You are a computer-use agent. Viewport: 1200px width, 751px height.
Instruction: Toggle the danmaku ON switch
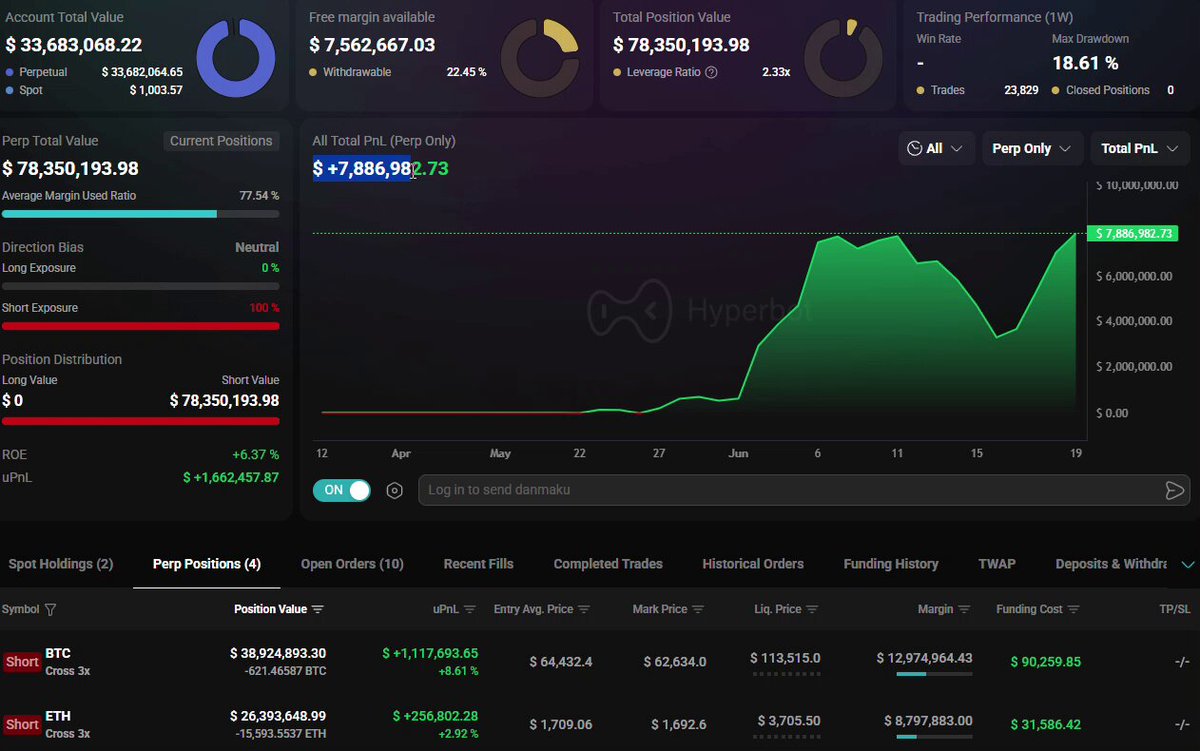point(342,490)
